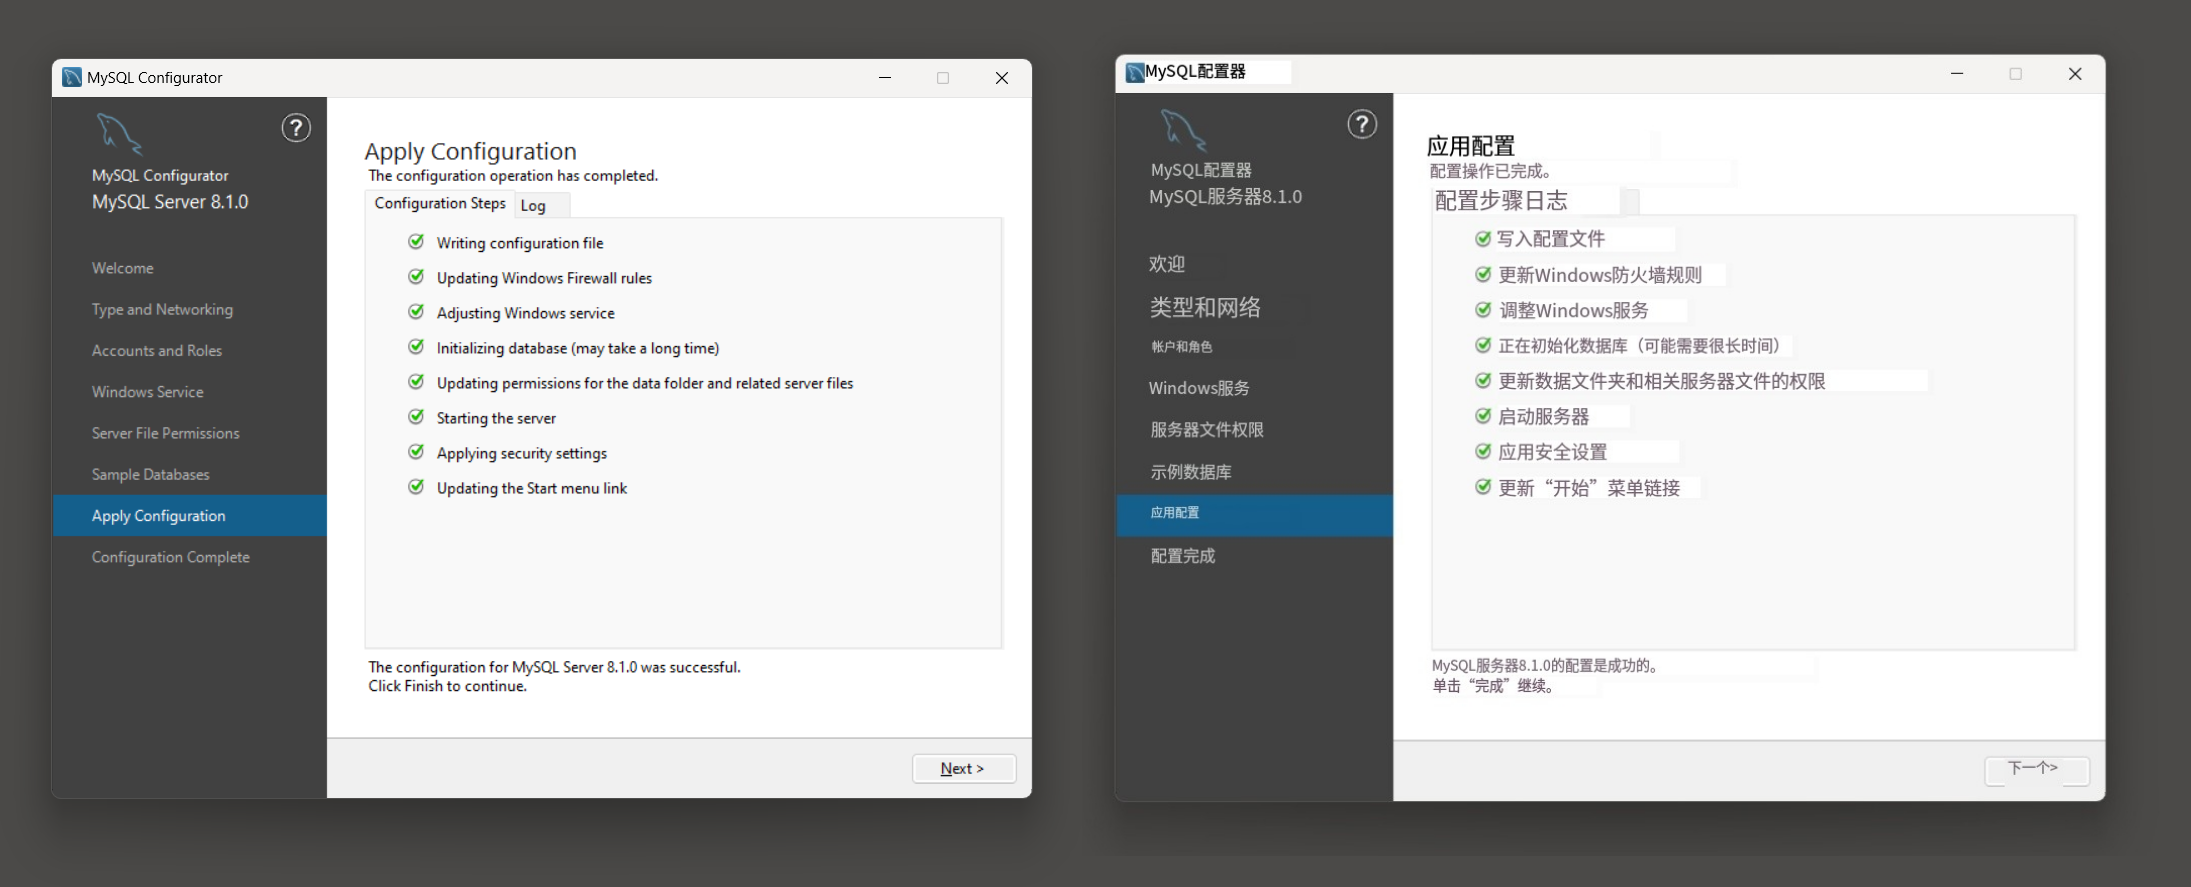Open the Log tab
Image resolution: width=2191 pixels, height=887 pixels.
(x=542, y=205)
